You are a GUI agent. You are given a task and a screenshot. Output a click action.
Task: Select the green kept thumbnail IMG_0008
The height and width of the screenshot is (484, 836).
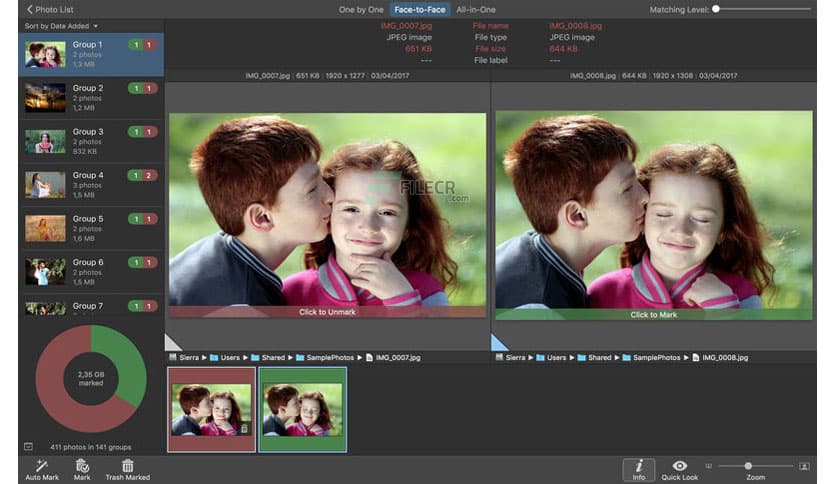click(x=303, y=409)
